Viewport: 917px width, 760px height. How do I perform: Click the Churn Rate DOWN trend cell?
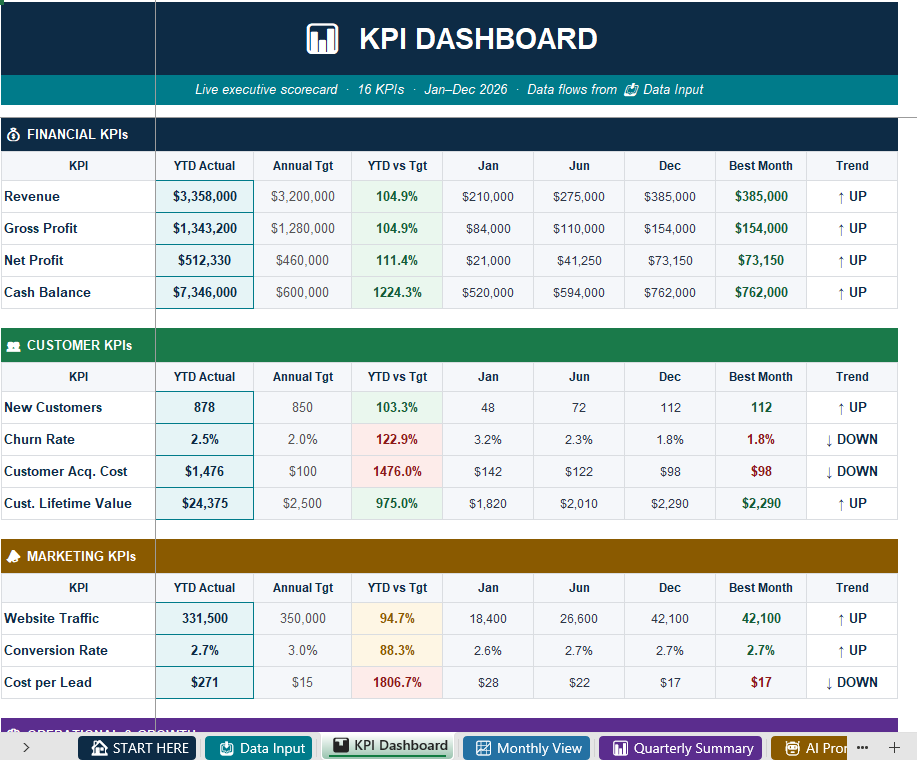pyautogui.click(x=852, y=440)
